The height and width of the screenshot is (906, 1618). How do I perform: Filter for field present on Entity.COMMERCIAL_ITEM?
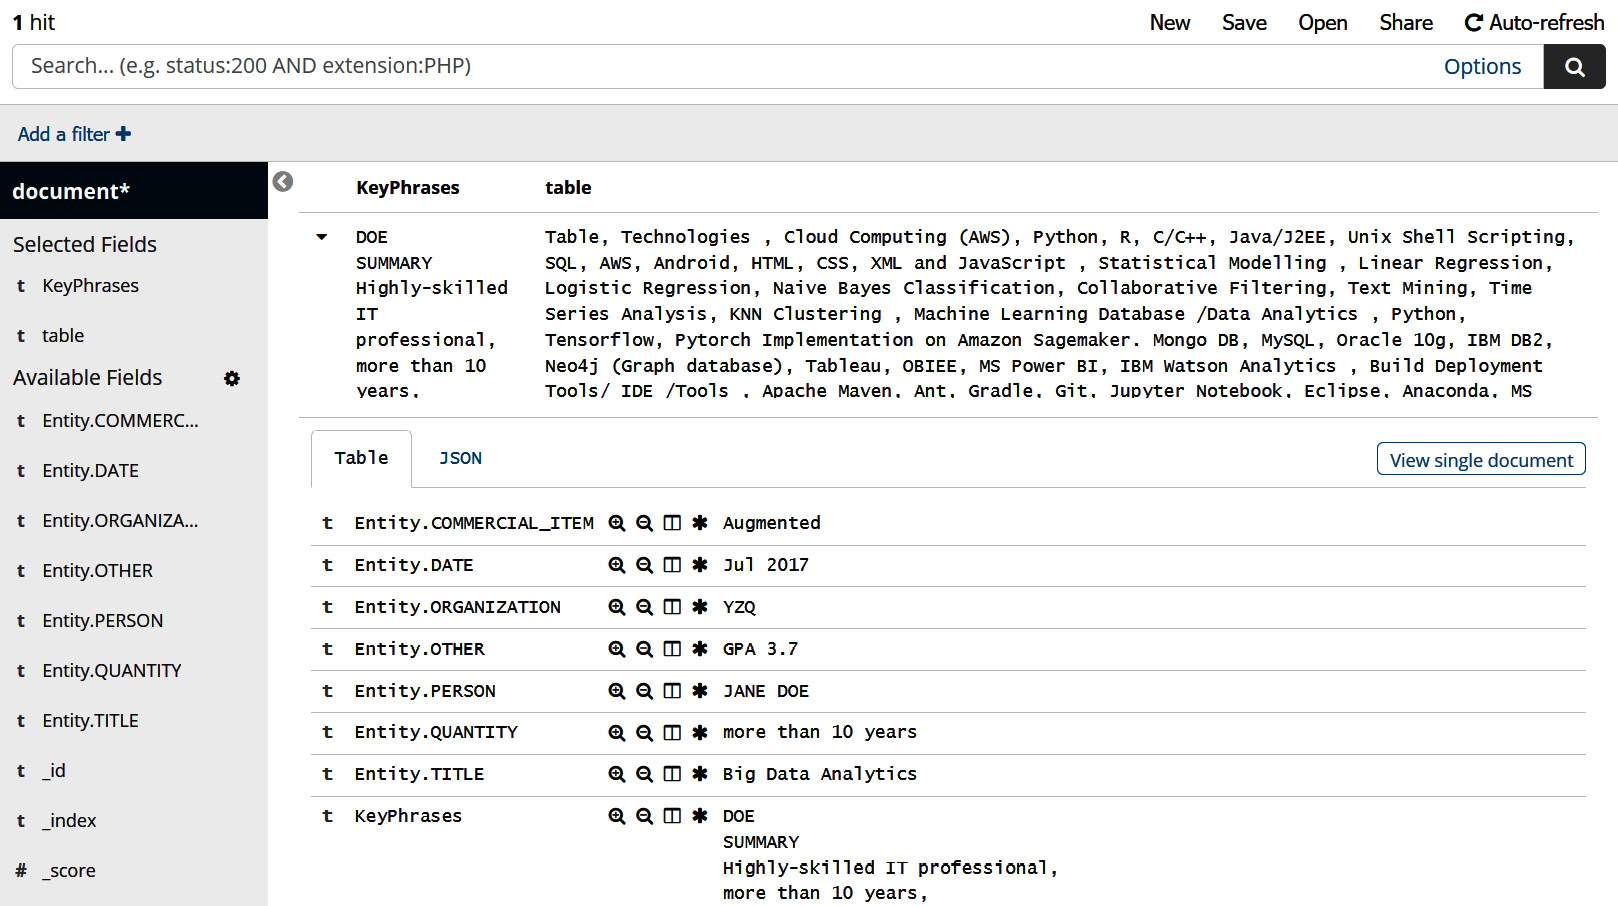coord(700,523)
